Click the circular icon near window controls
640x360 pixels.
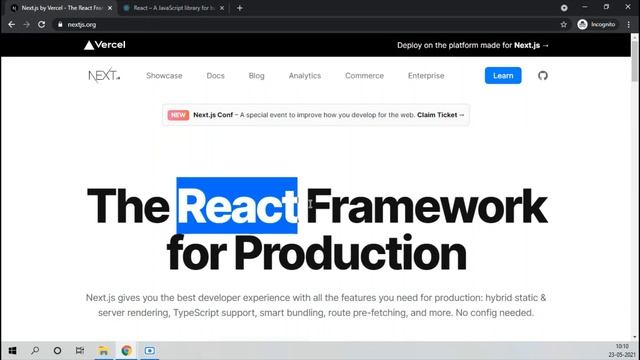564,8
